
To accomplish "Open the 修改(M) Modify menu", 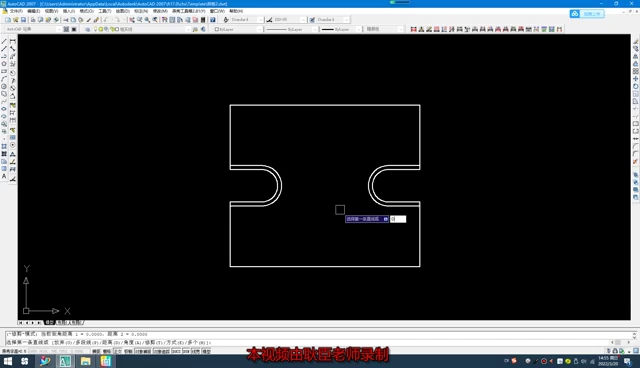I will pyautogui.click(x=160, y=11).
